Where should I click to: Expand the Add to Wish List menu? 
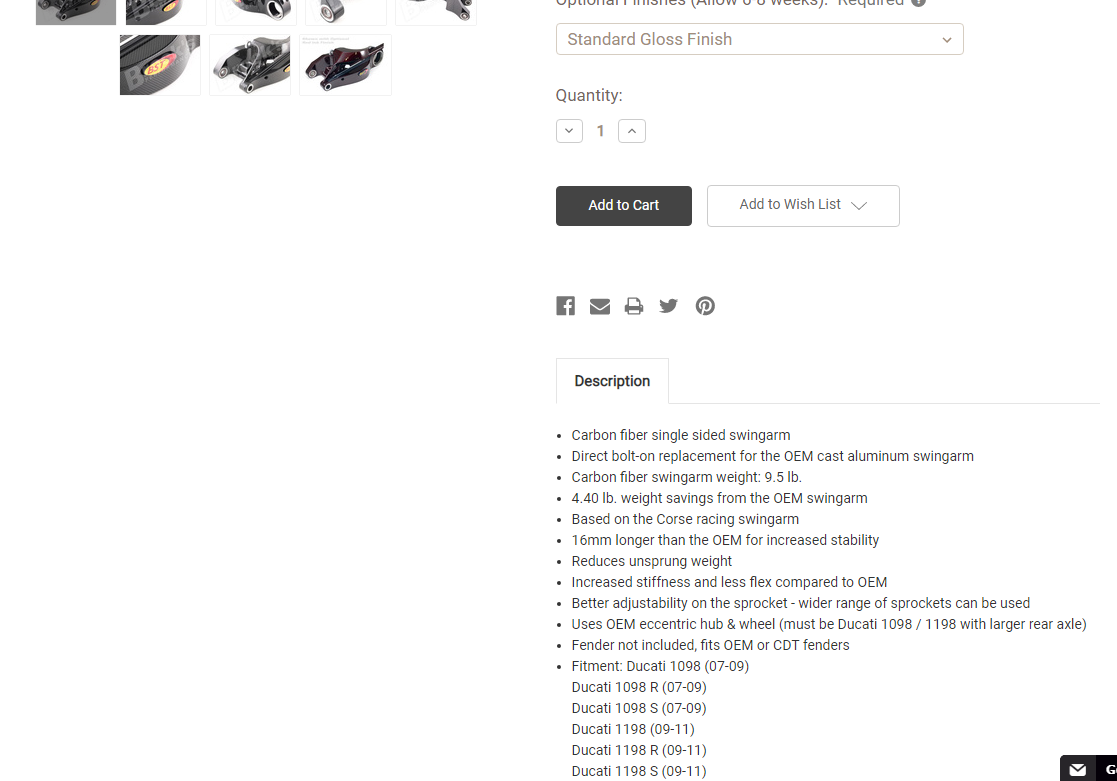(803, 206)
